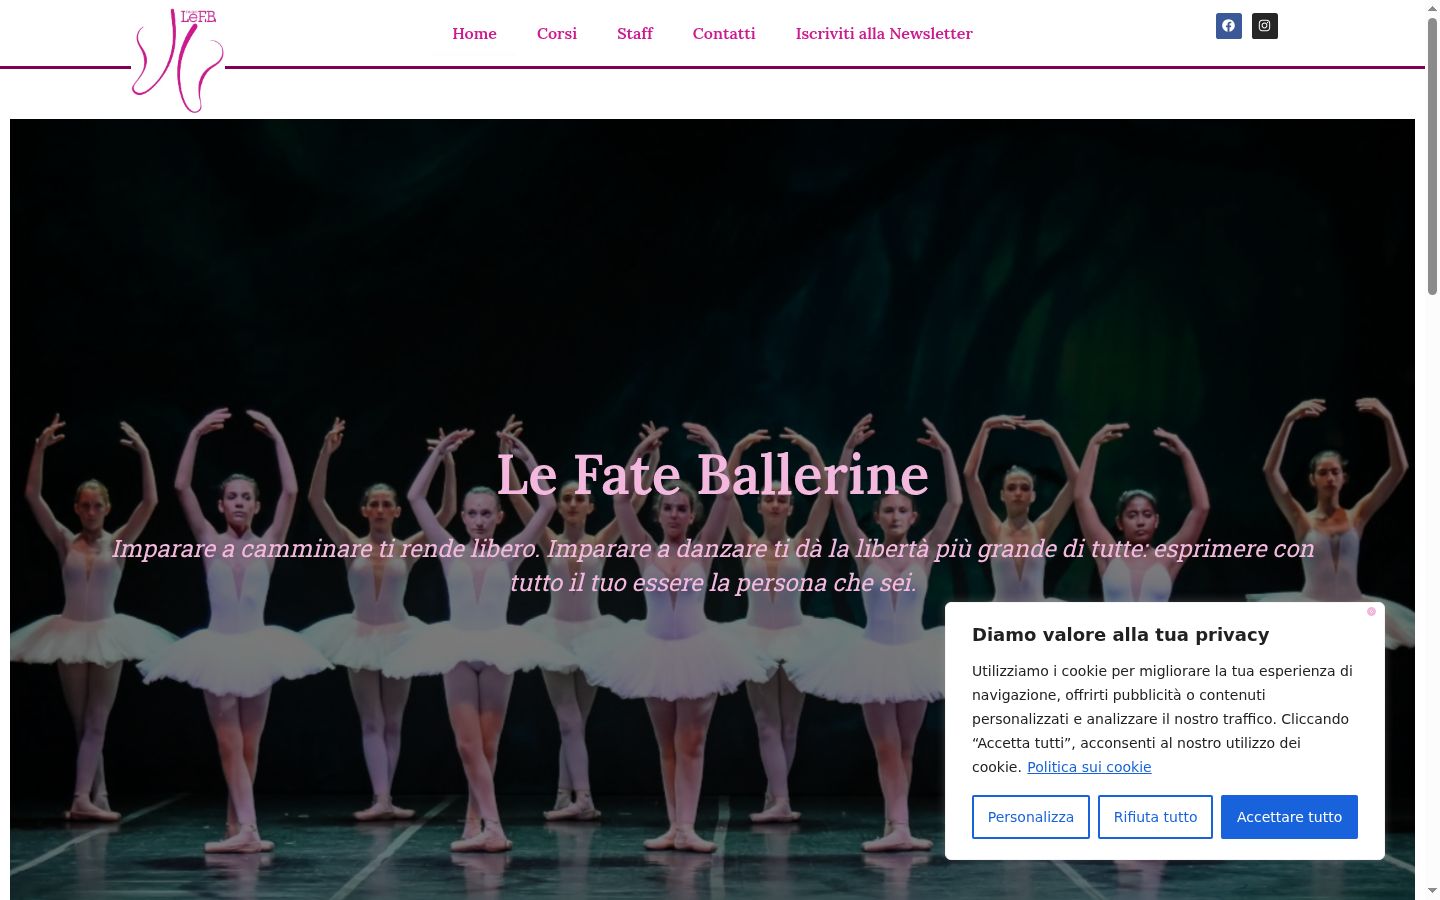Click Iscriviti alla Newsletter link
Image resolution: width=1440 pixels, height=900 pixels.
(884, 33)
